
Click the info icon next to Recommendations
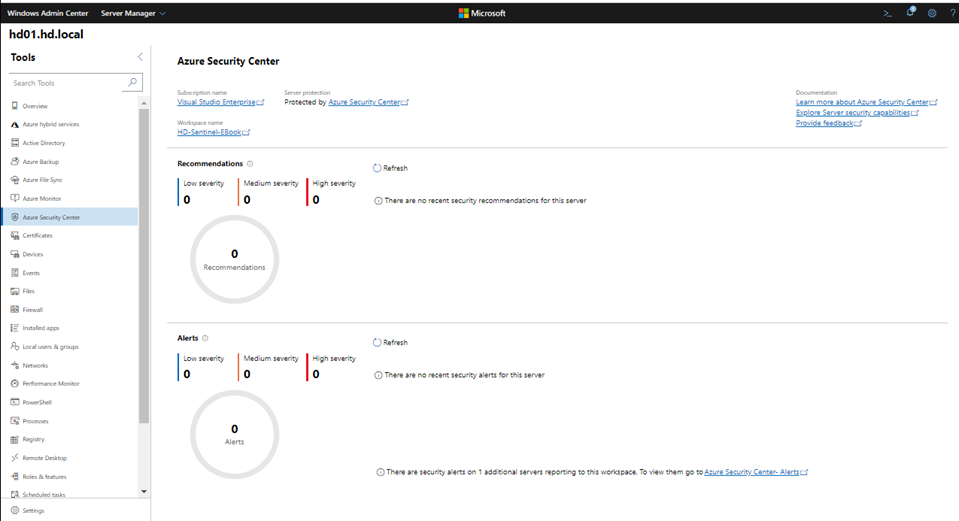tap(250, 164)
